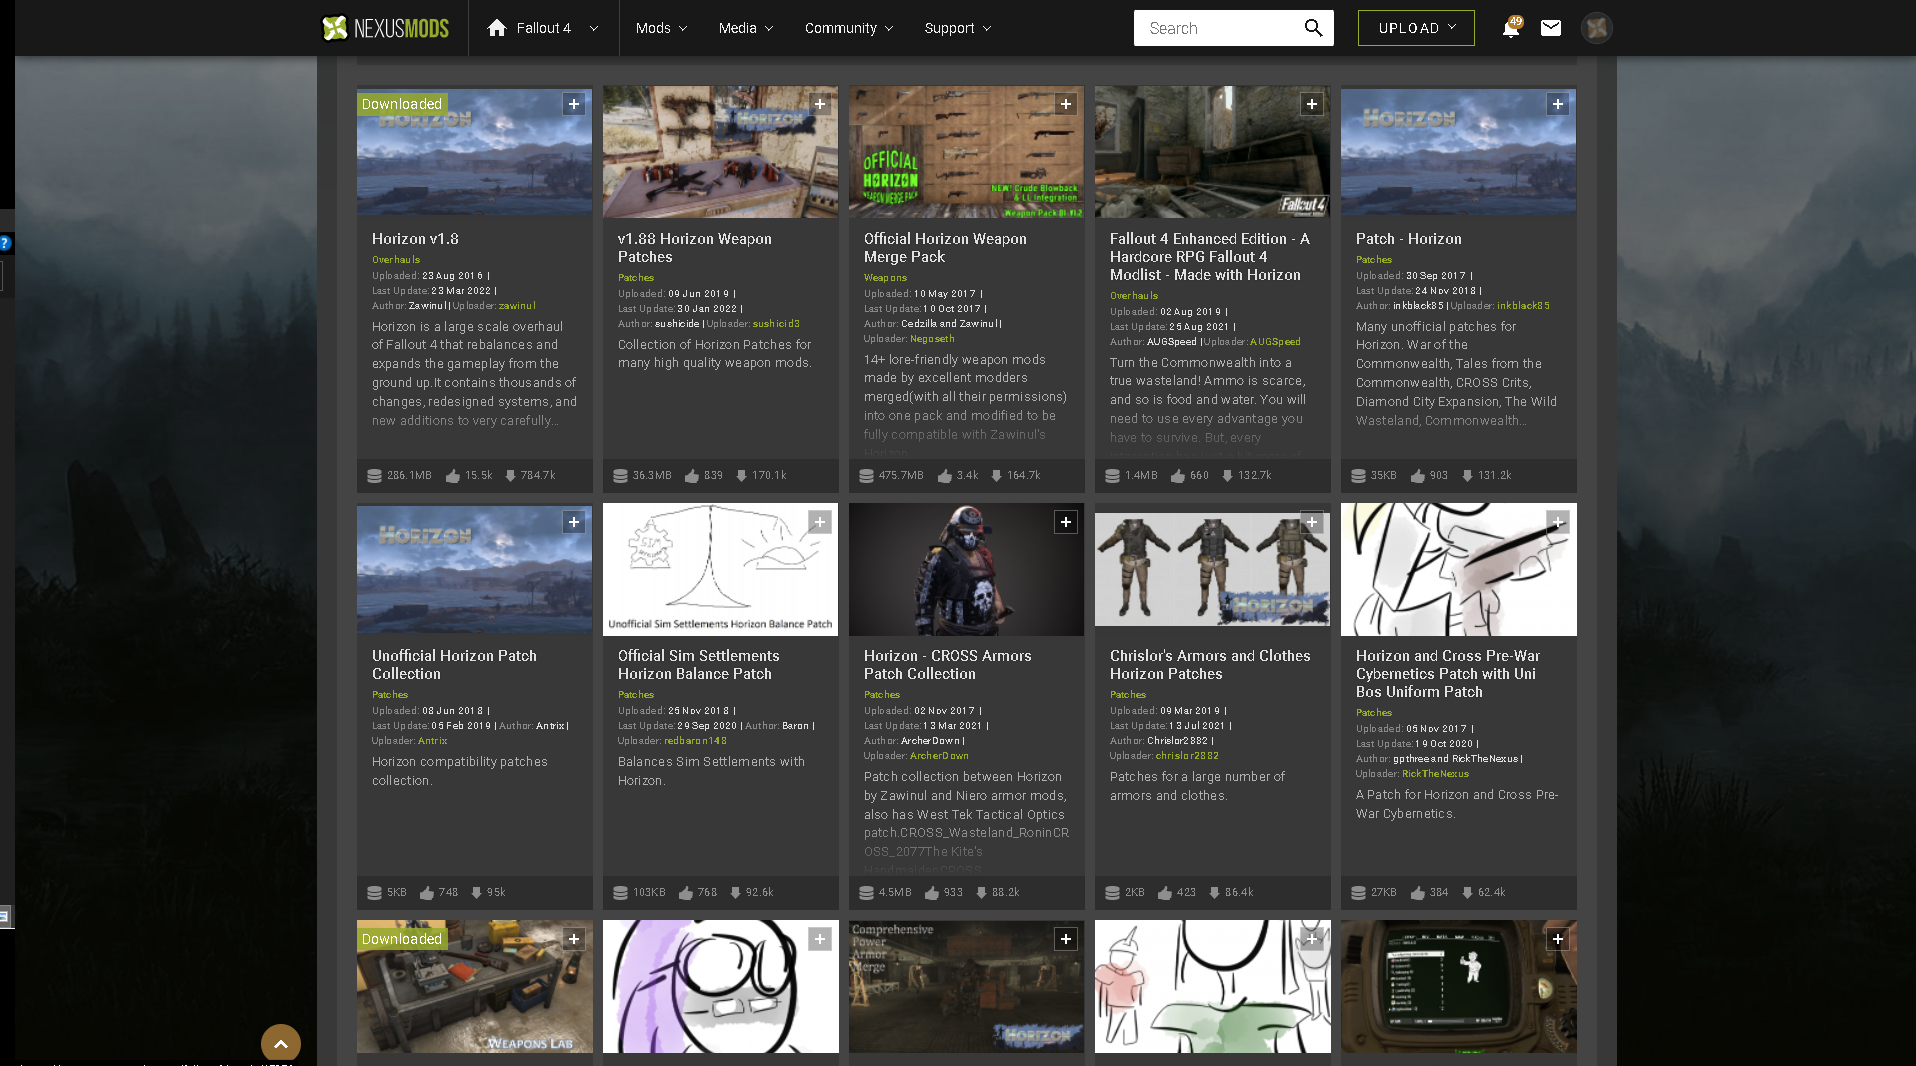The image size is (1916, 1066).
Task: Click the Fallout 4 home icon
Action: click(497, 28)
